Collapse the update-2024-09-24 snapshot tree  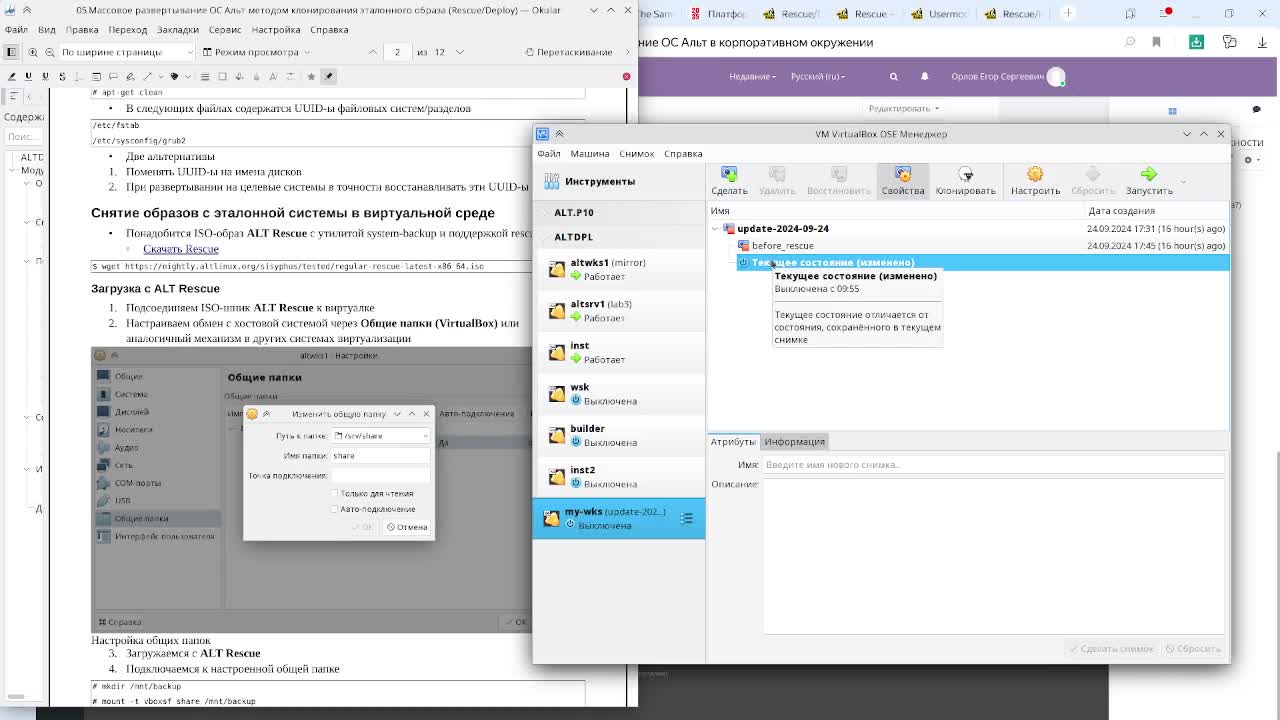(715, 229)
